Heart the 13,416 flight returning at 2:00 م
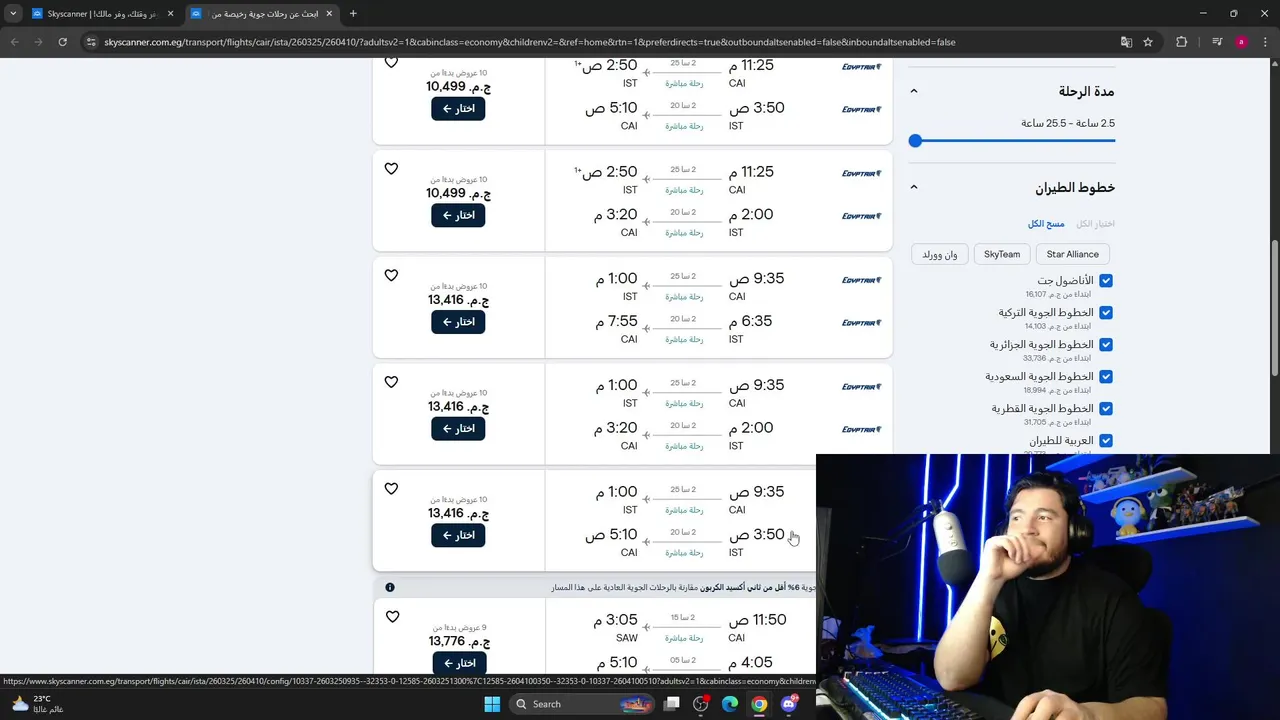The image size is (1280, 720). pyautogui.click(x=391, y=382)
